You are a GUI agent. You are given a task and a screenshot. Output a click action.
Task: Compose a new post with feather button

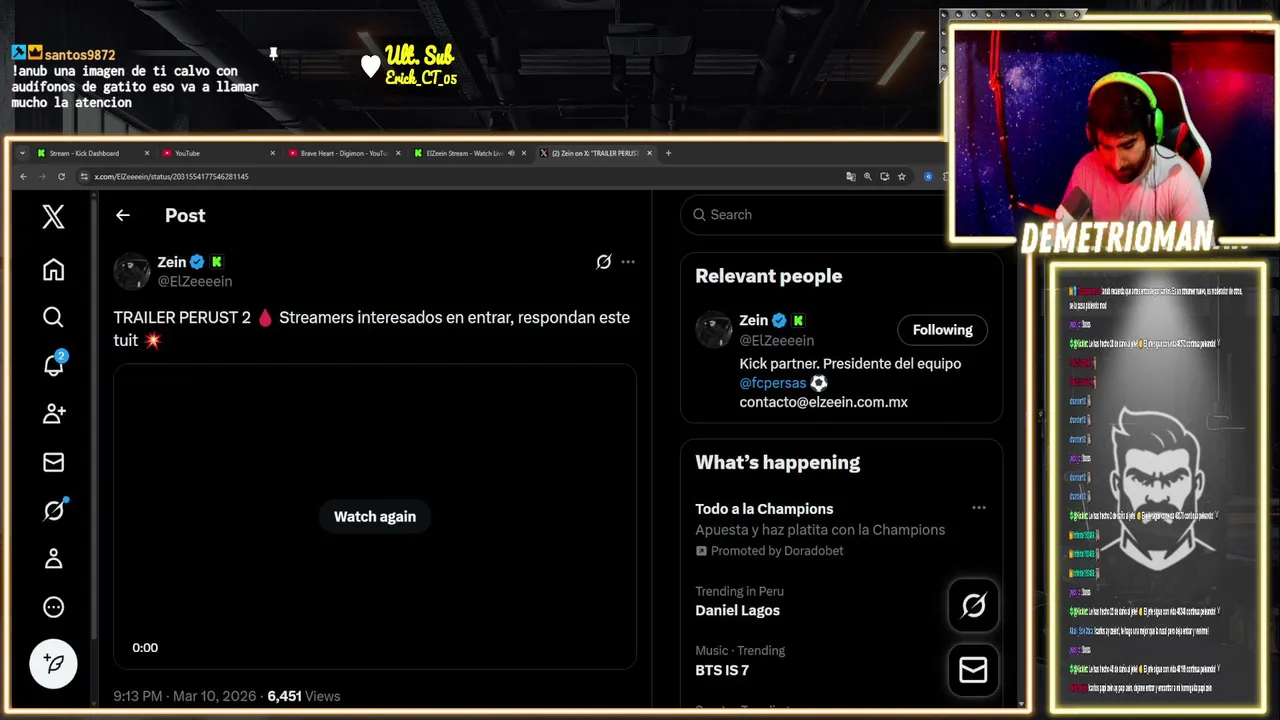[53, 663]
